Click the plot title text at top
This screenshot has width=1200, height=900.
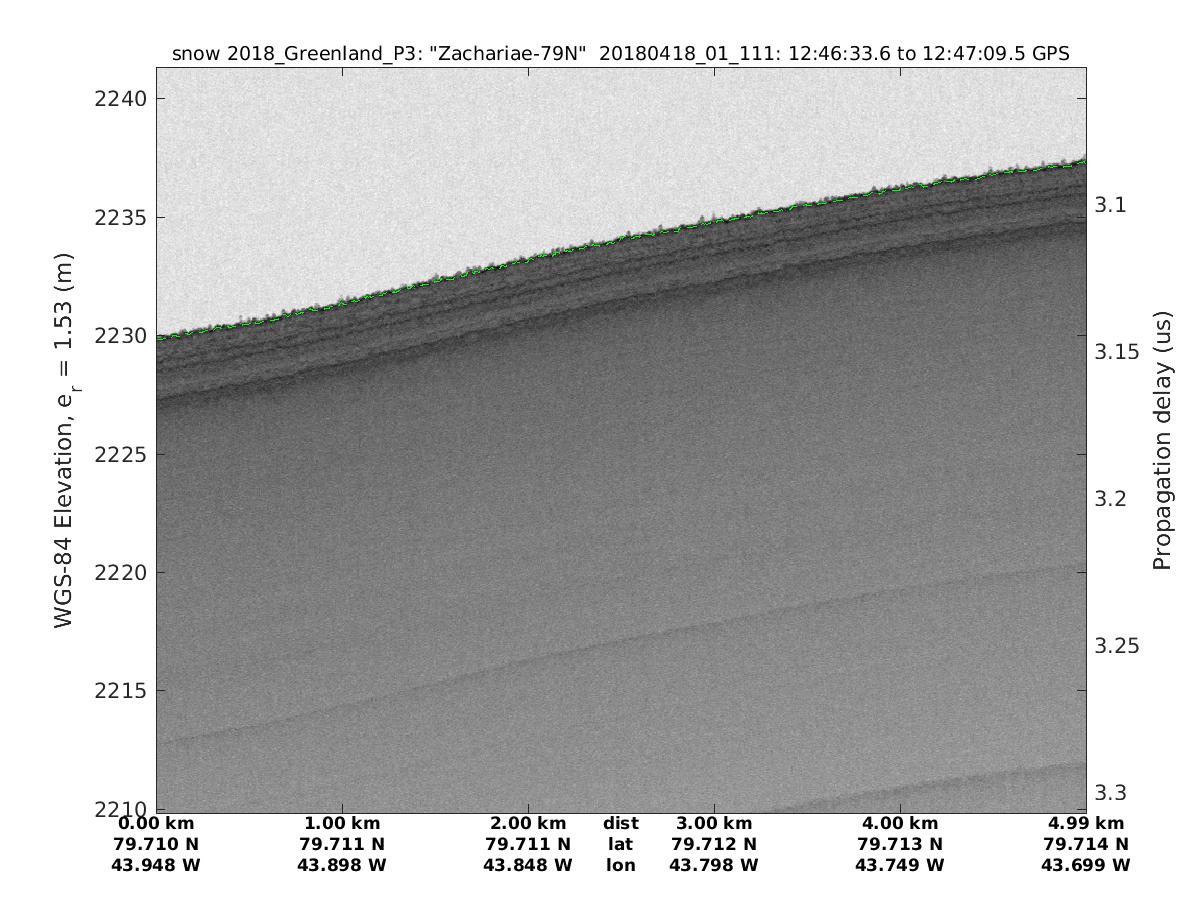621,54
